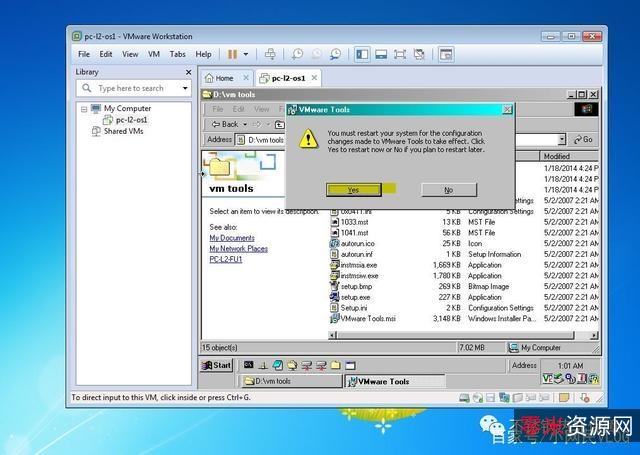The width and height of the screenshot is (640, 455).
Task: Select Shared VMs in the library
Action: point(123,131)
